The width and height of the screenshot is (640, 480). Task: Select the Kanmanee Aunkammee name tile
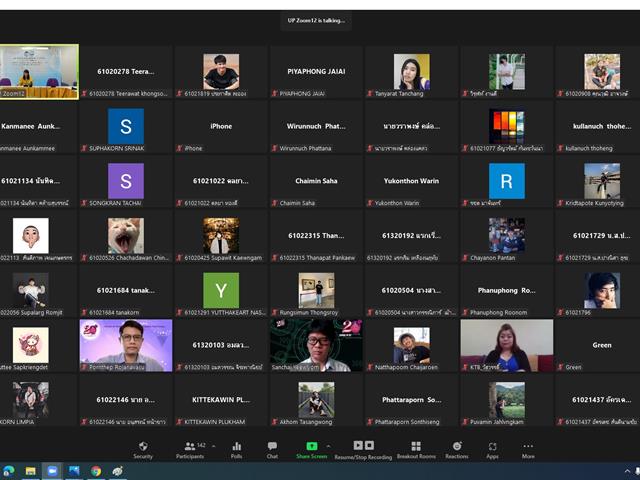pos(38,127)
